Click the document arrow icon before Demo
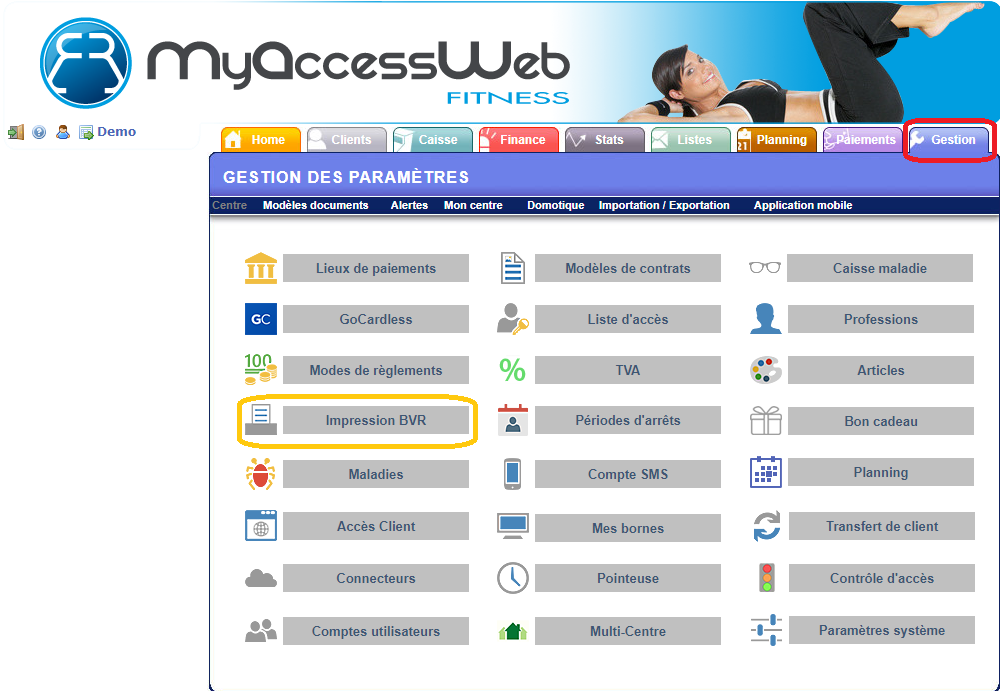Viewport: 1000px width, 691px height. pyautogui.click(x=86, y=132)
